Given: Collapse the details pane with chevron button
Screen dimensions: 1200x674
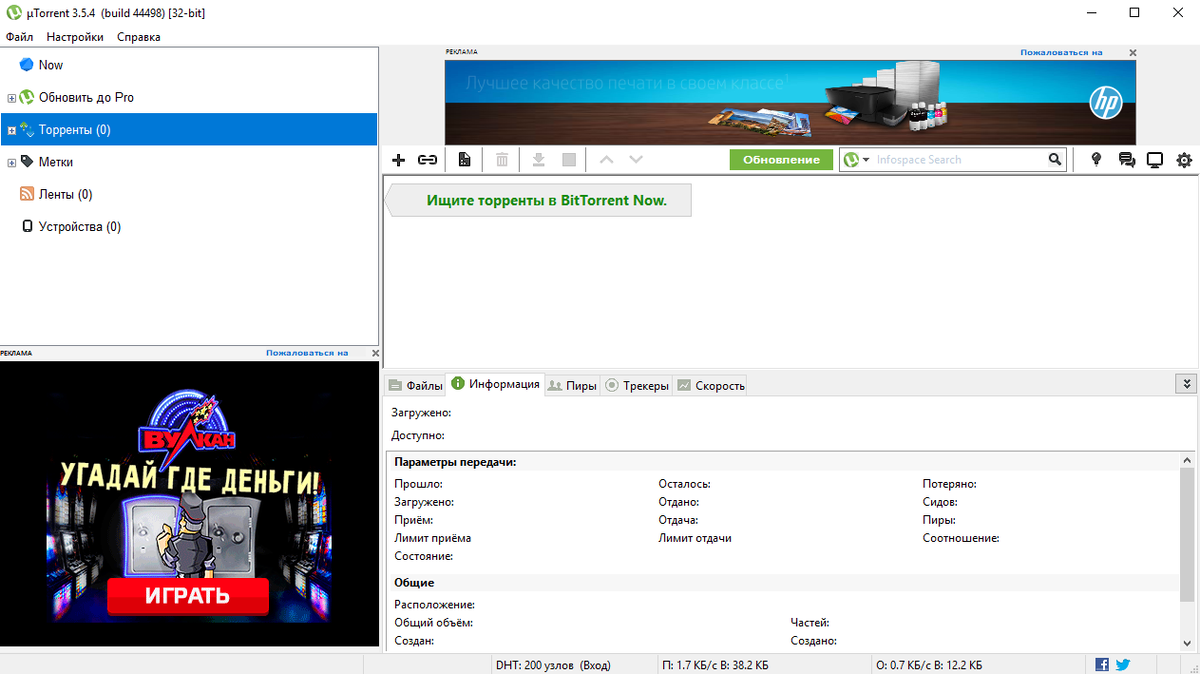Looking at the screenshot, I should coord(1186,383).
